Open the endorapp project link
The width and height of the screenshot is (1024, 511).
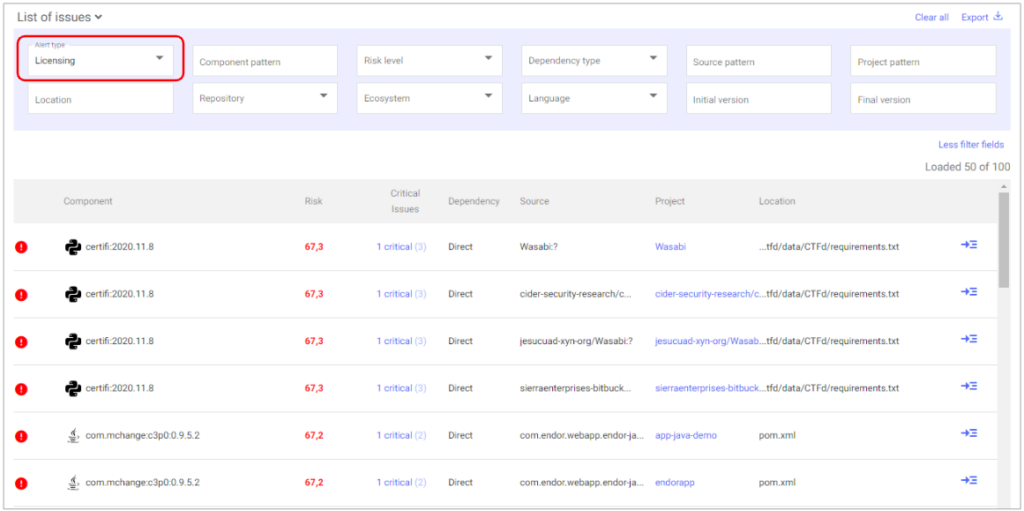click(x=675, y=482)
